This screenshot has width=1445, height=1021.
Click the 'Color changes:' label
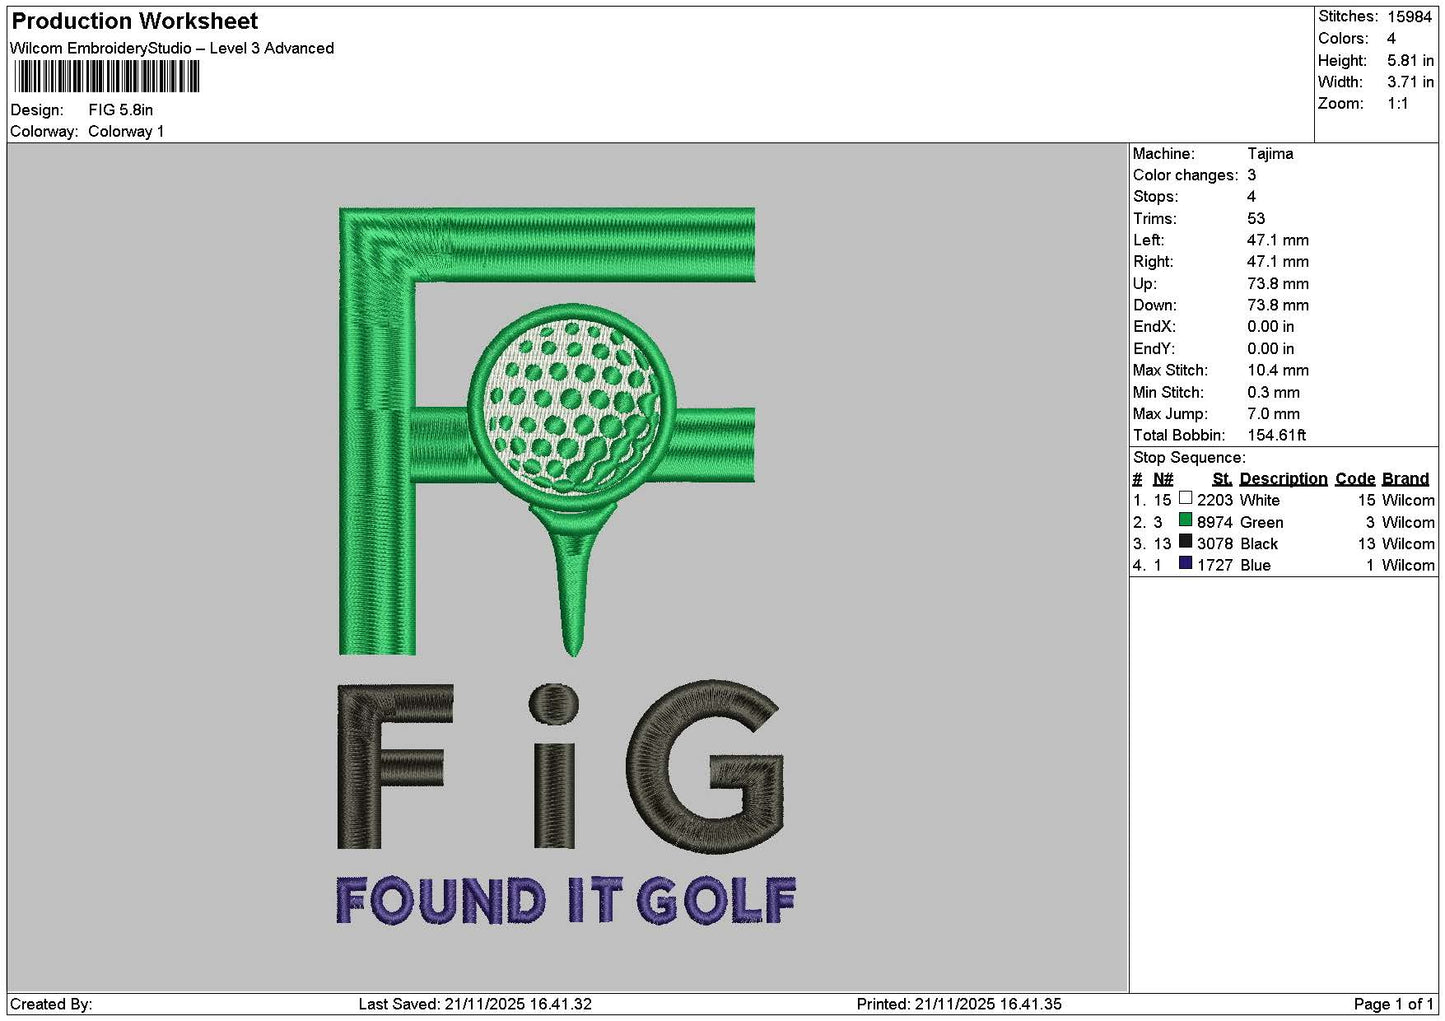pos(1185,175)
